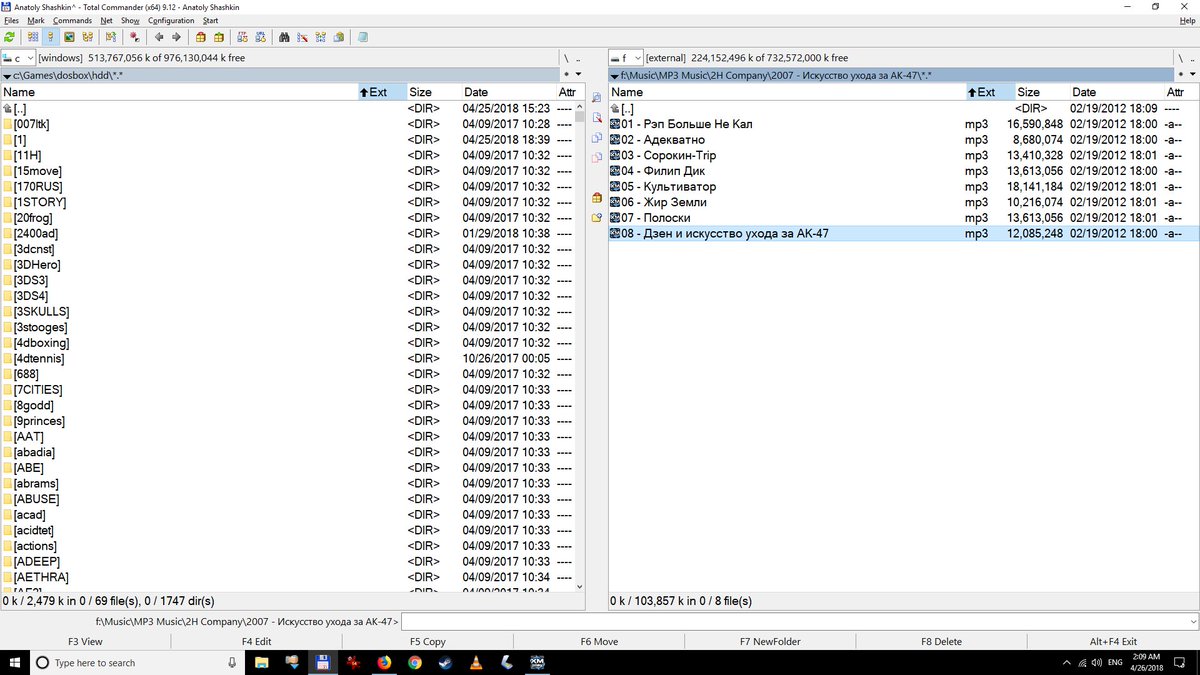Click the Unpack files toolbar icon
The image size is (1200, 675).
point(218,37)
